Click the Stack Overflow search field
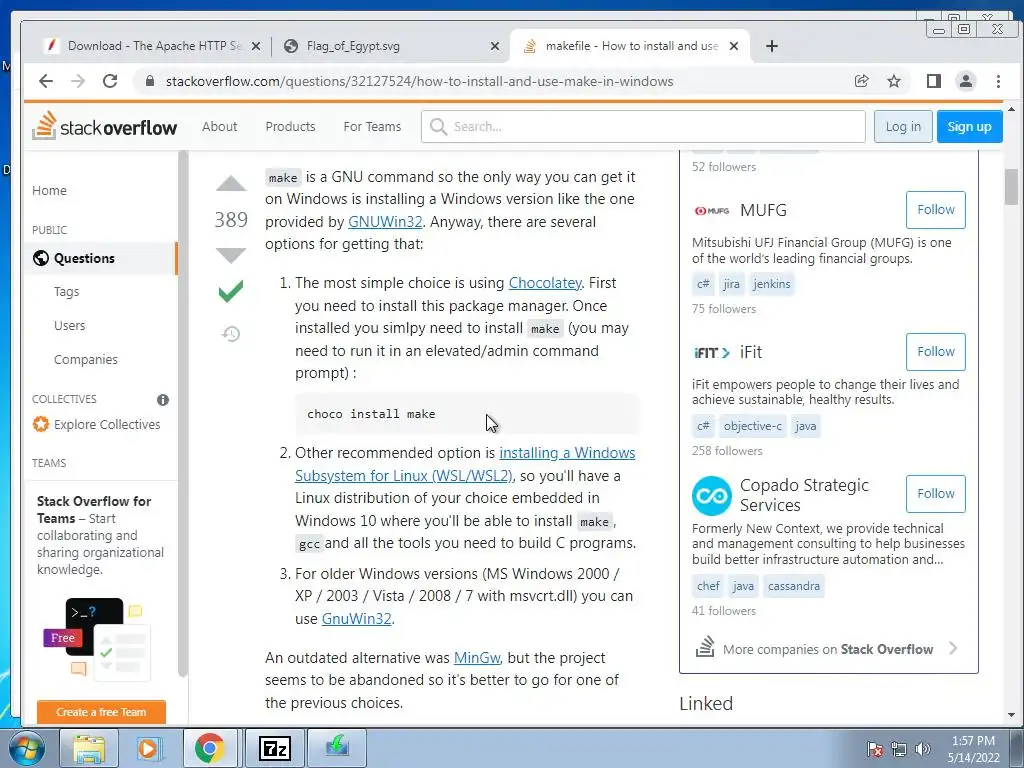 point(643,127)
